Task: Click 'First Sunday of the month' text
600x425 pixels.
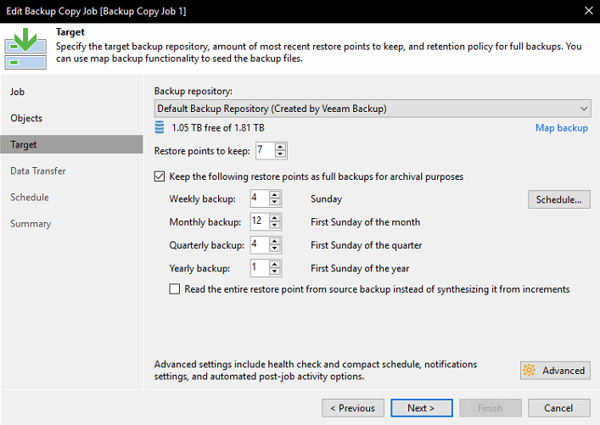Action: [x=365, y=222]
